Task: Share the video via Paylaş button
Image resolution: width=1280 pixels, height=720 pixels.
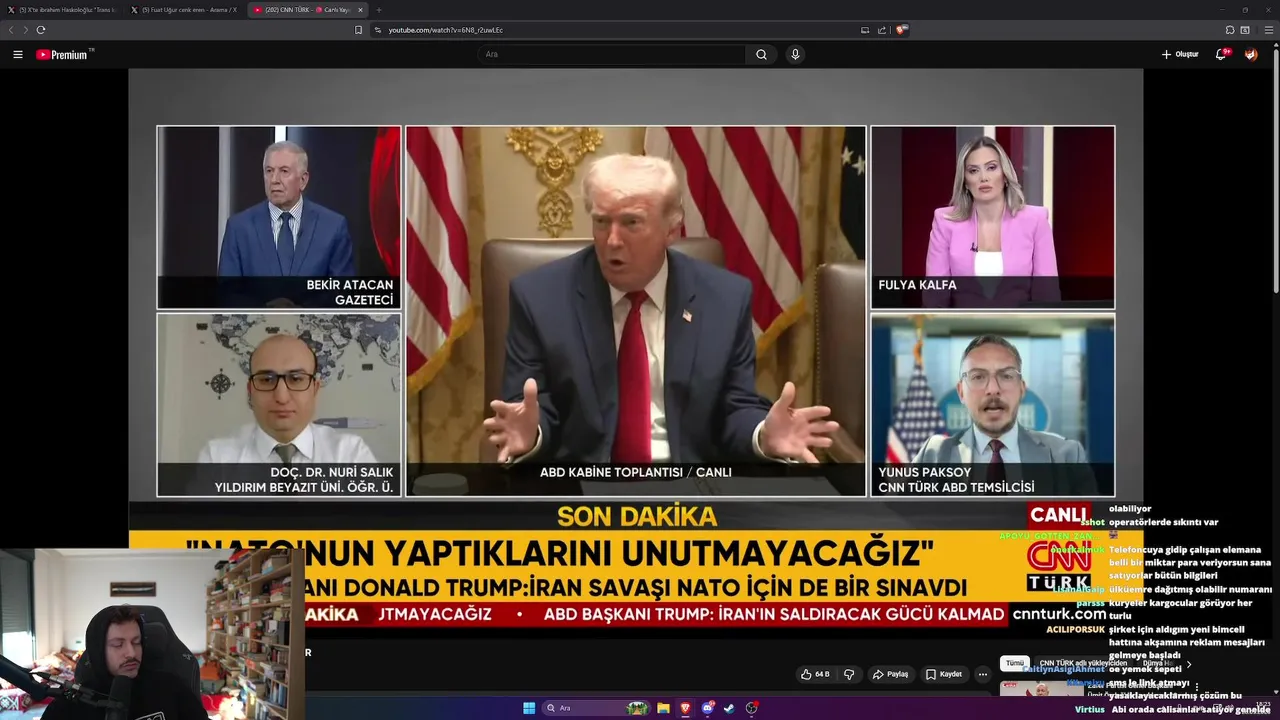Action: 890,674
